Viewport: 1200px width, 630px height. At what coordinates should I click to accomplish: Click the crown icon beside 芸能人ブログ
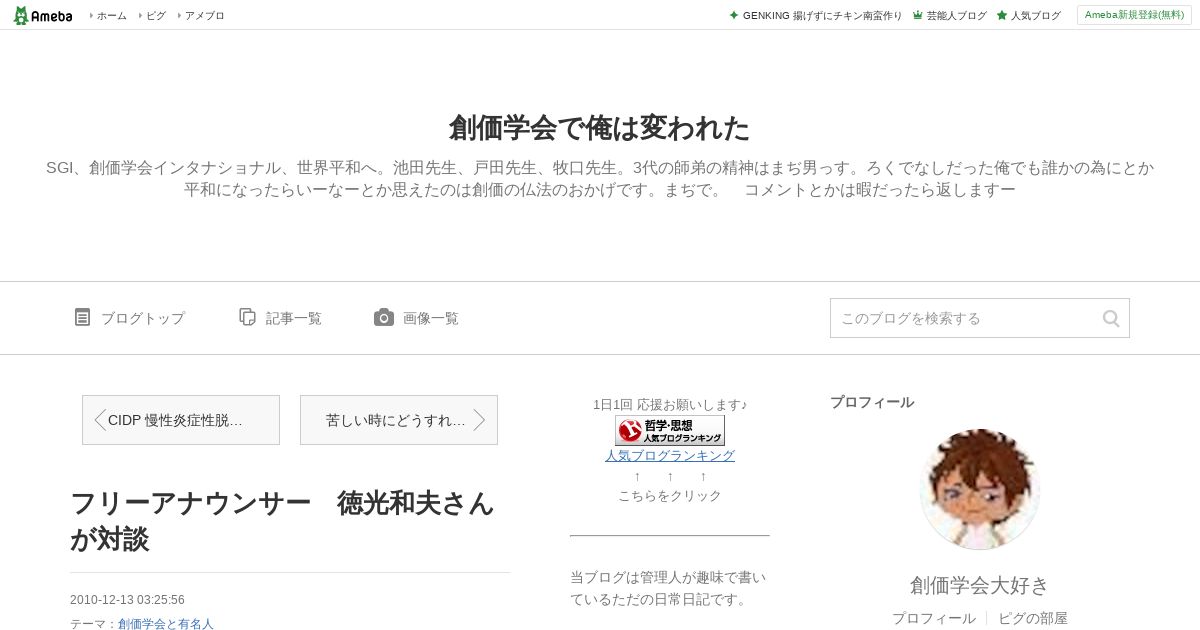pyautogui.click(x=918, y=16)
